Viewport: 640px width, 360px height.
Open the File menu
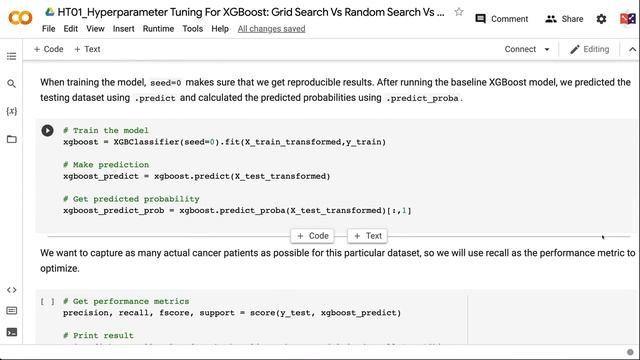pyautogui.click(x=49, y=29)
